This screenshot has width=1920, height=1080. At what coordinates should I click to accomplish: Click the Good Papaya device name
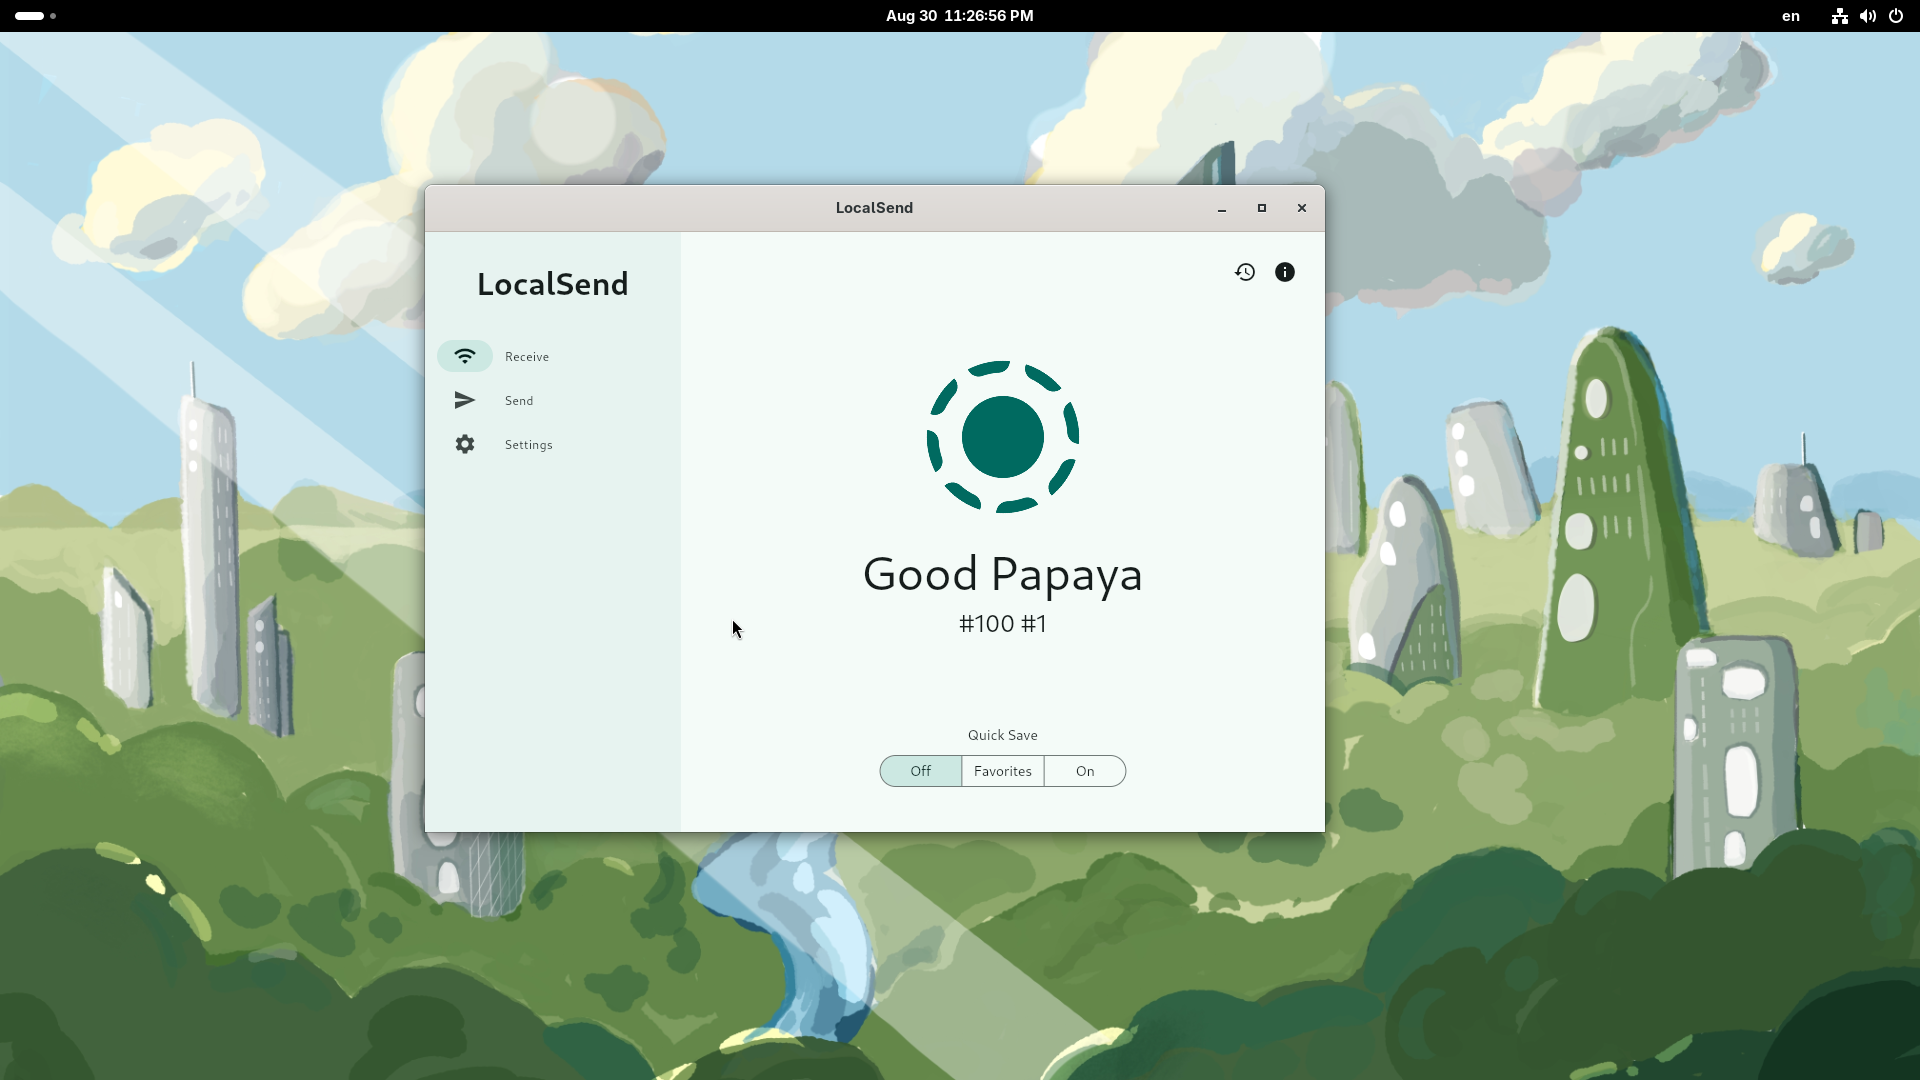[1003, 574]
